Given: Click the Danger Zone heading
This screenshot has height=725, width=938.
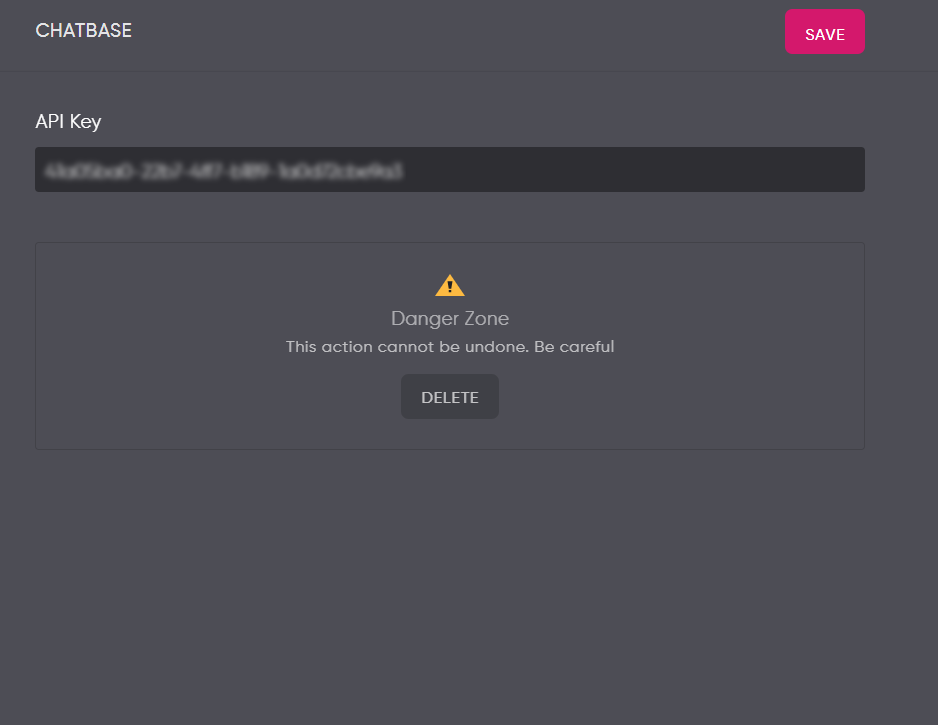Looking at the screenshot, I should (x=450, y=318).
